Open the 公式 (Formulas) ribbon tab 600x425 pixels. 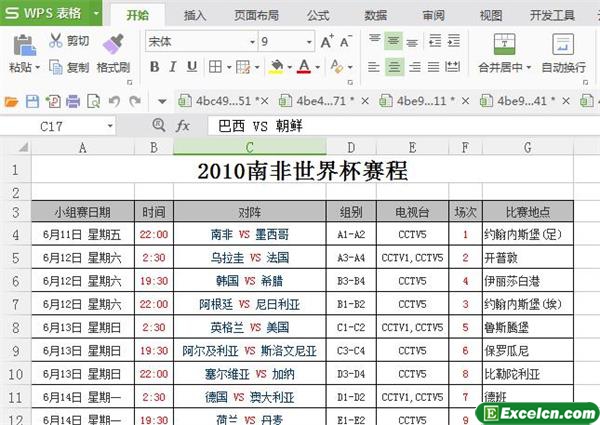(x=318, y=15)
